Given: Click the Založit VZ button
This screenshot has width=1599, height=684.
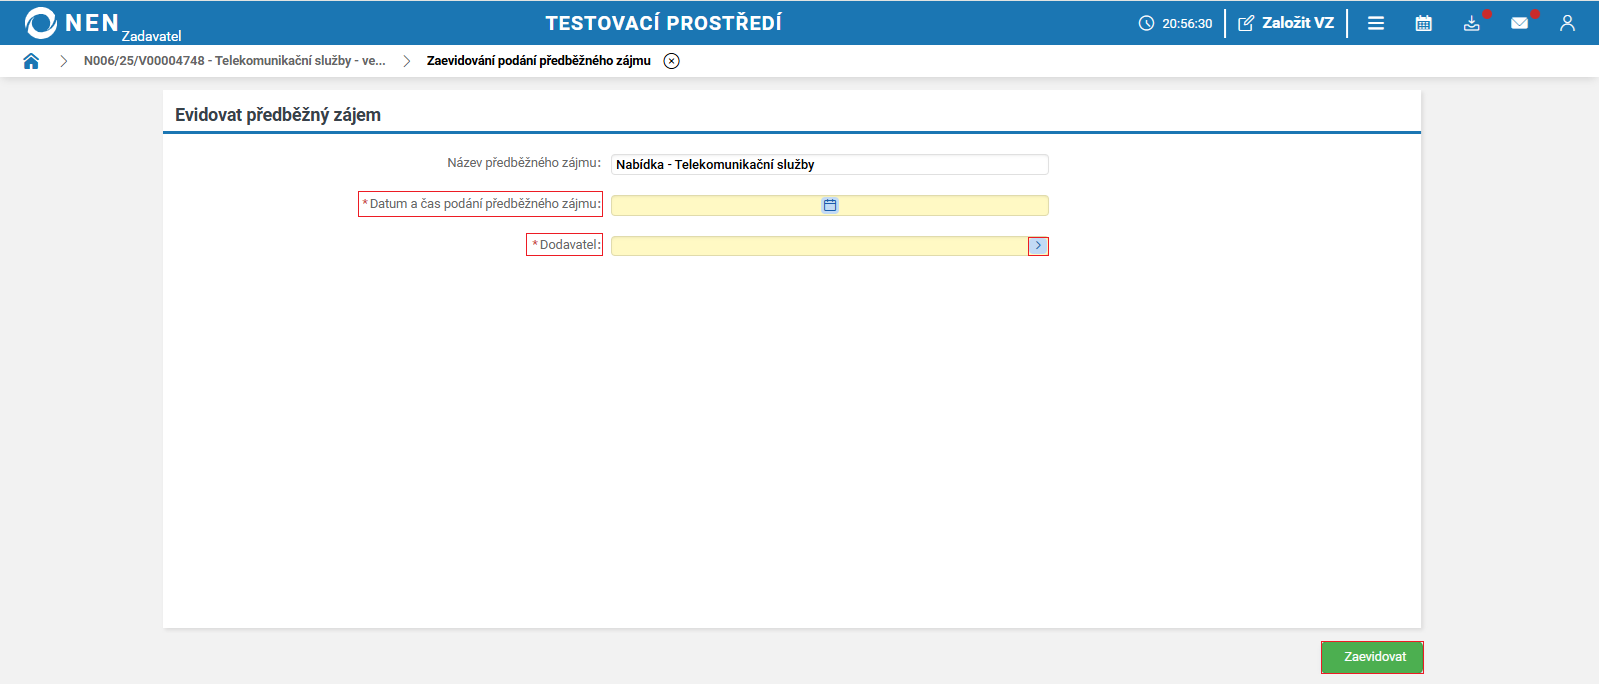Looking at the screenshot, I should [1286, 23].
